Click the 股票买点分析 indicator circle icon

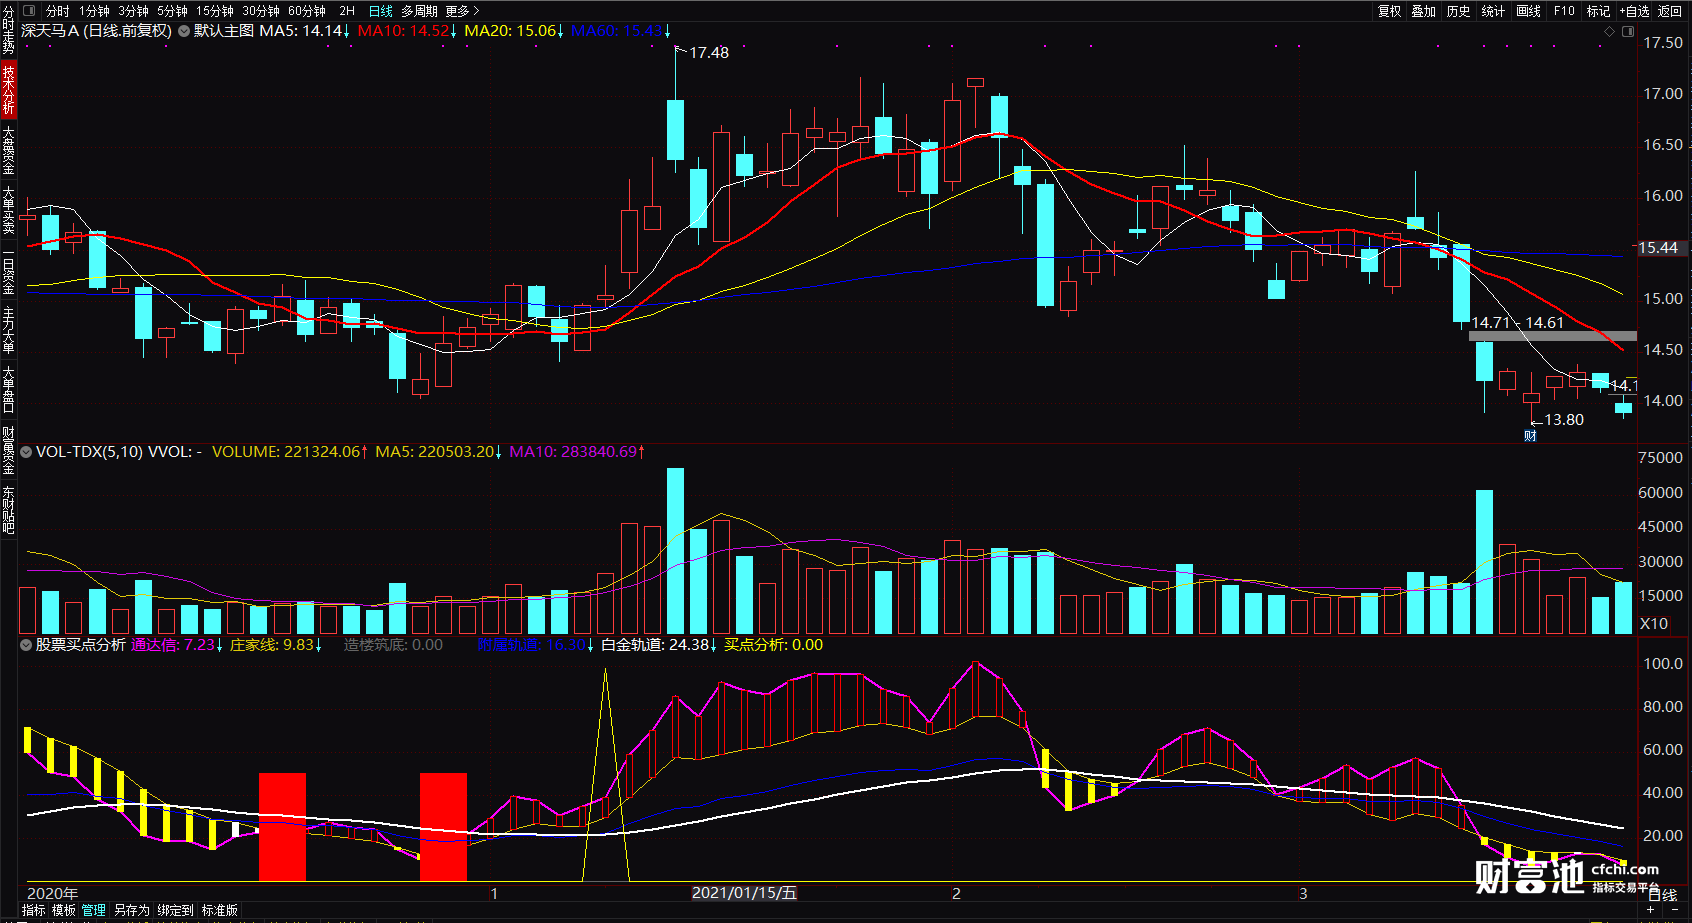27,645
